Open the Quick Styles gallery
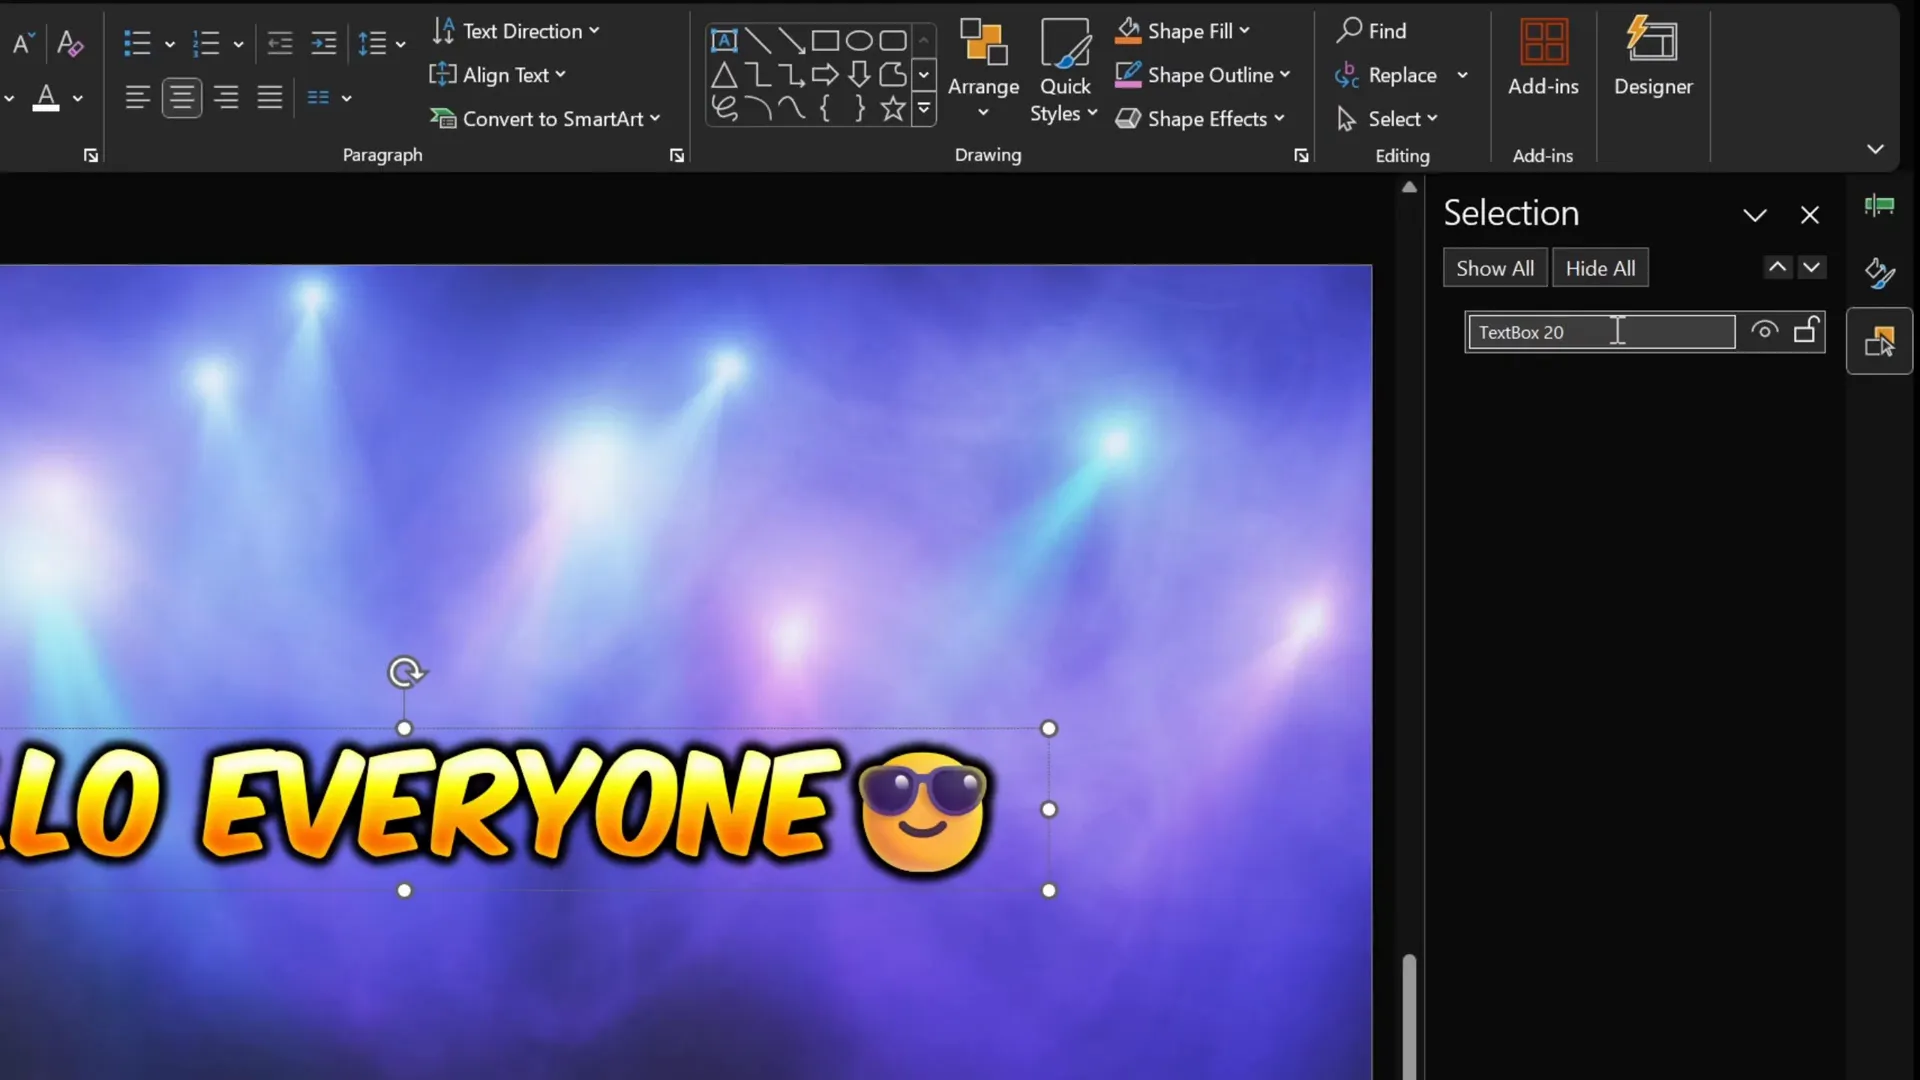The image size is (1920, 1080). [1065, 70]
